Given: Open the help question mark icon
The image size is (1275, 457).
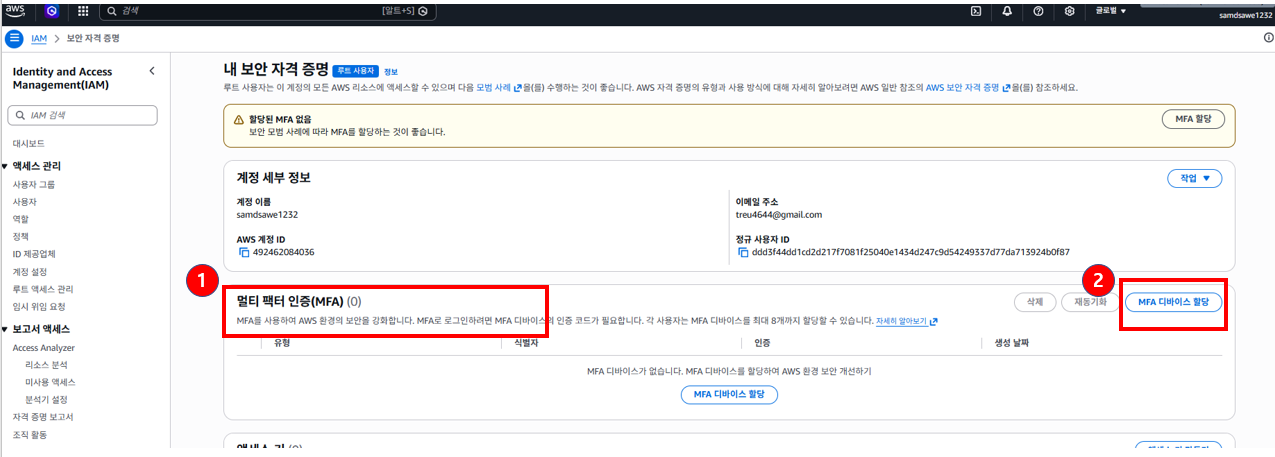Looking at the screenshot, I should point(1038,11).
